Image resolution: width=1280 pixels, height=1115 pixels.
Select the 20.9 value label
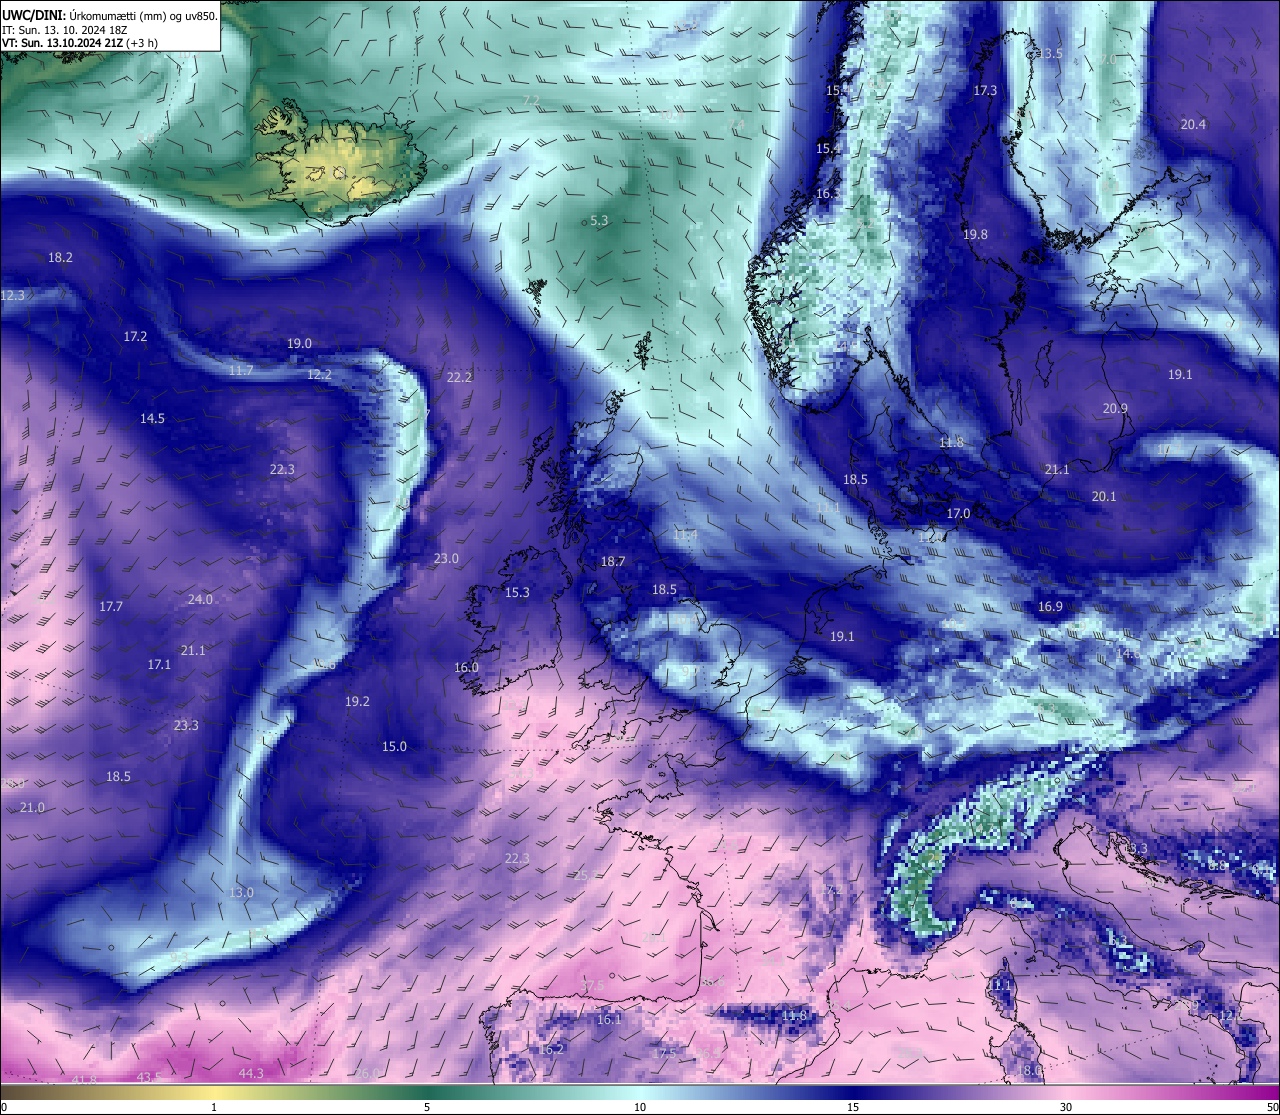click(x=1115, y=409)
